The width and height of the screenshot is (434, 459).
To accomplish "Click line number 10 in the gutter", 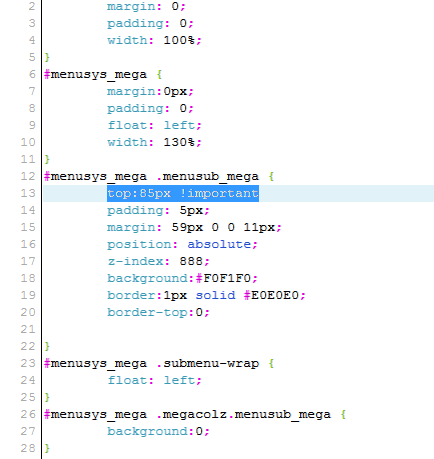I will pyautogui.click(x=28, y=142).
